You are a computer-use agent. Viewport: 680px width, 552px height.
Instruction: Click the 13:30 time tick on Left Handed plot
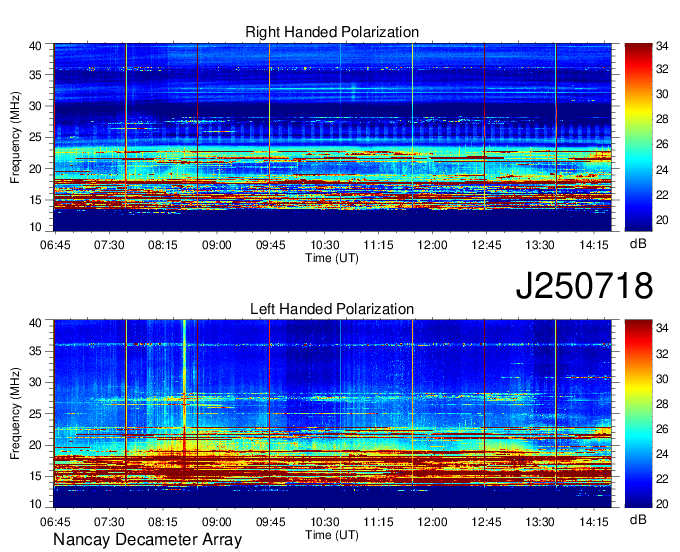pos(540,522)
